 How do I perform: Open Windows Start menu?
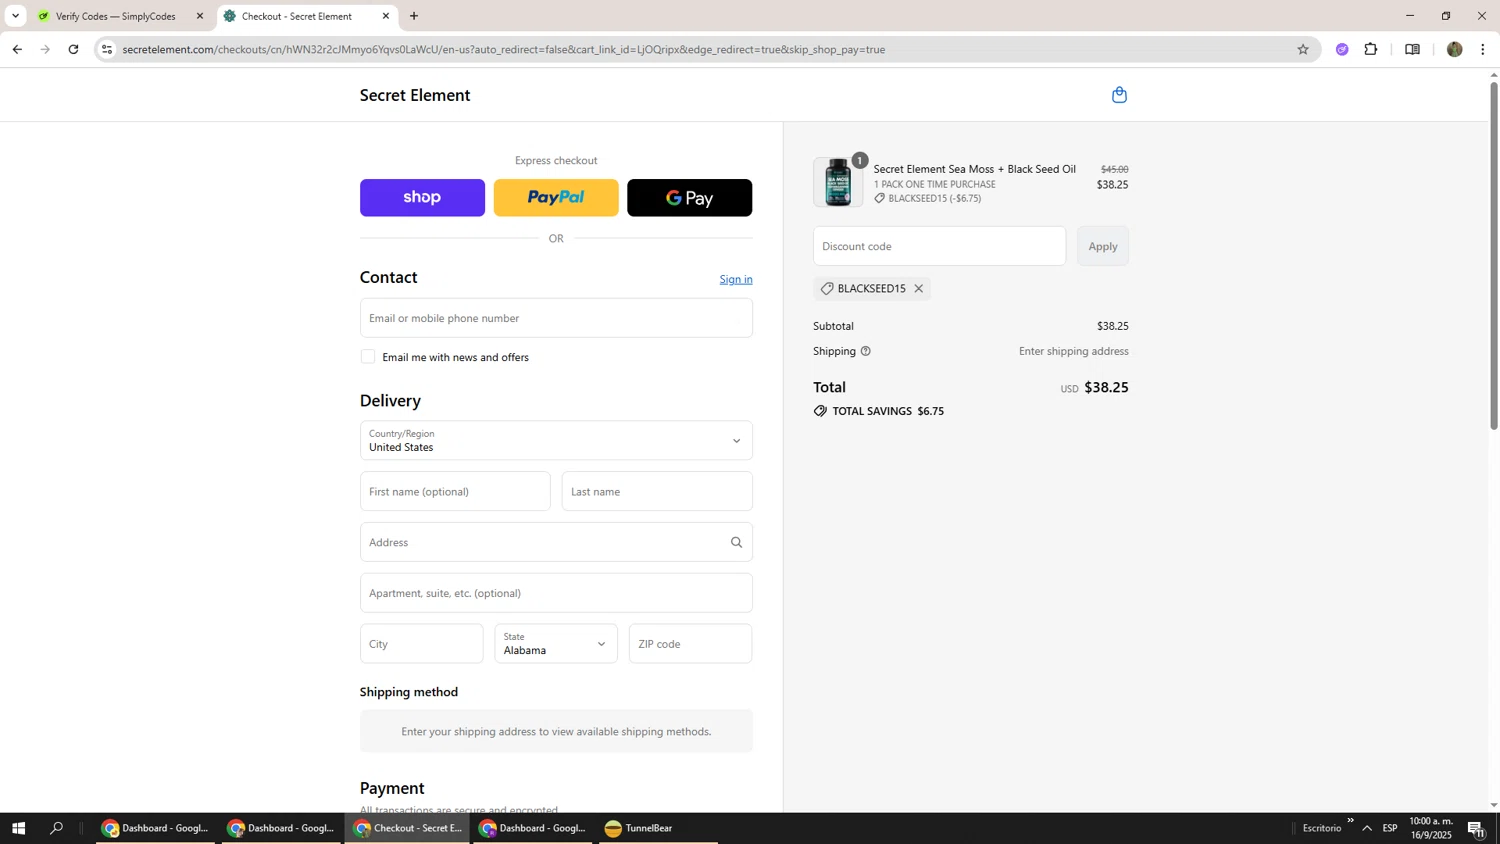click(x=17, y=828)
